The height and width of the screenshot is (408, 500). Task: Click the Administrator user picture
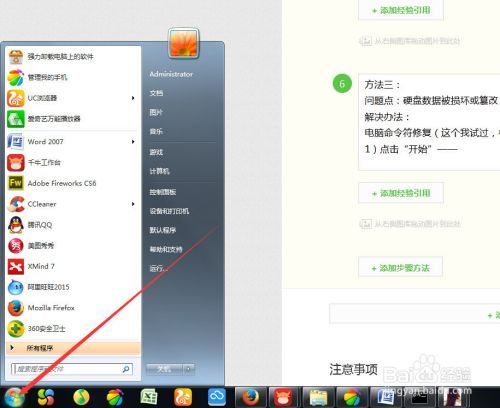point(184,44)
